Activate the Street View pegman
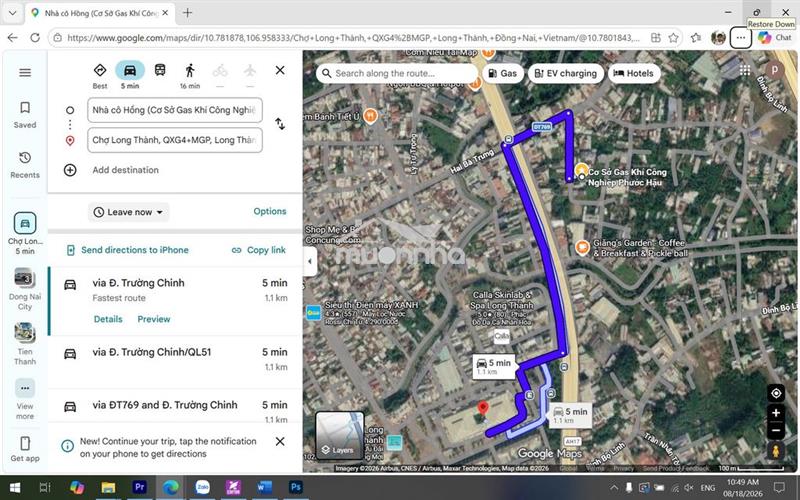The width and height of the screenshot is (800, 500). (776, 451)
